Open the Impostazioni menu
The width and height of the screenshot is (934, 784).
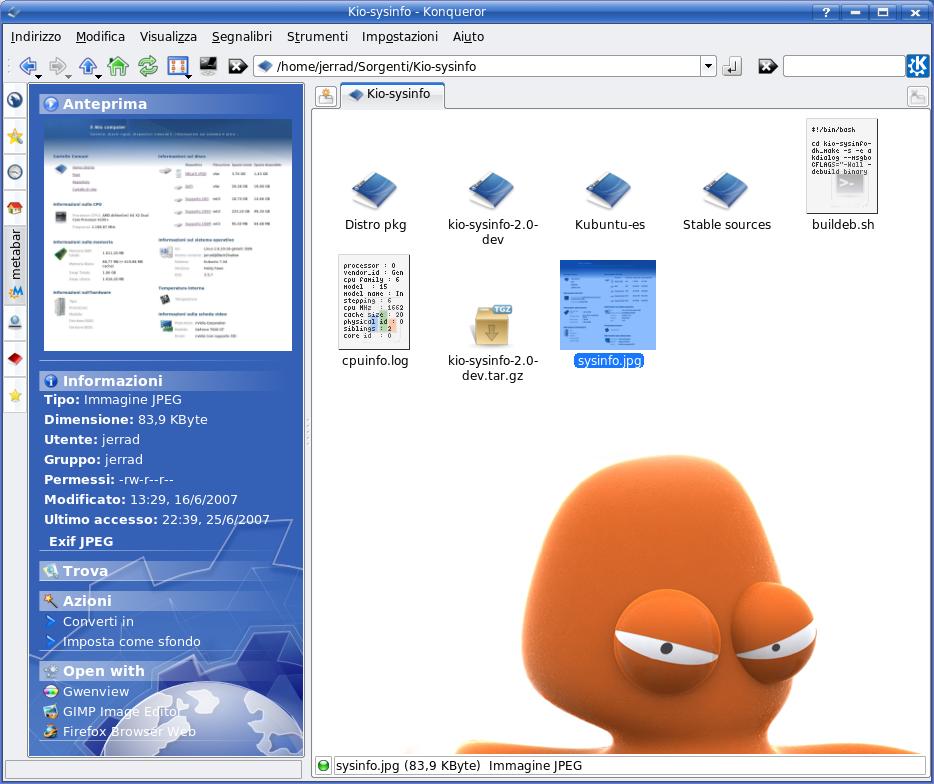pos(400,37)
